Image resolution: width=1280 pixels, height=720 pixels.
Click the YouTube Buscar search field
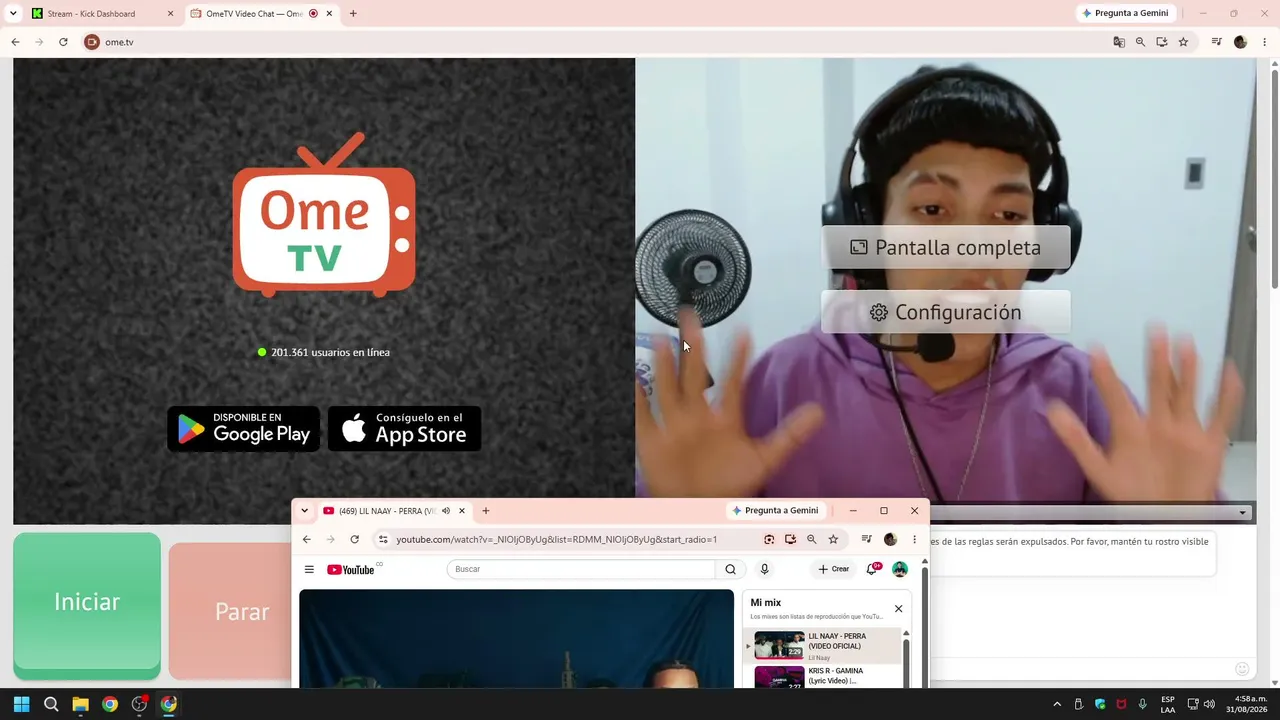pyautogui.click(x=581, y=569)
